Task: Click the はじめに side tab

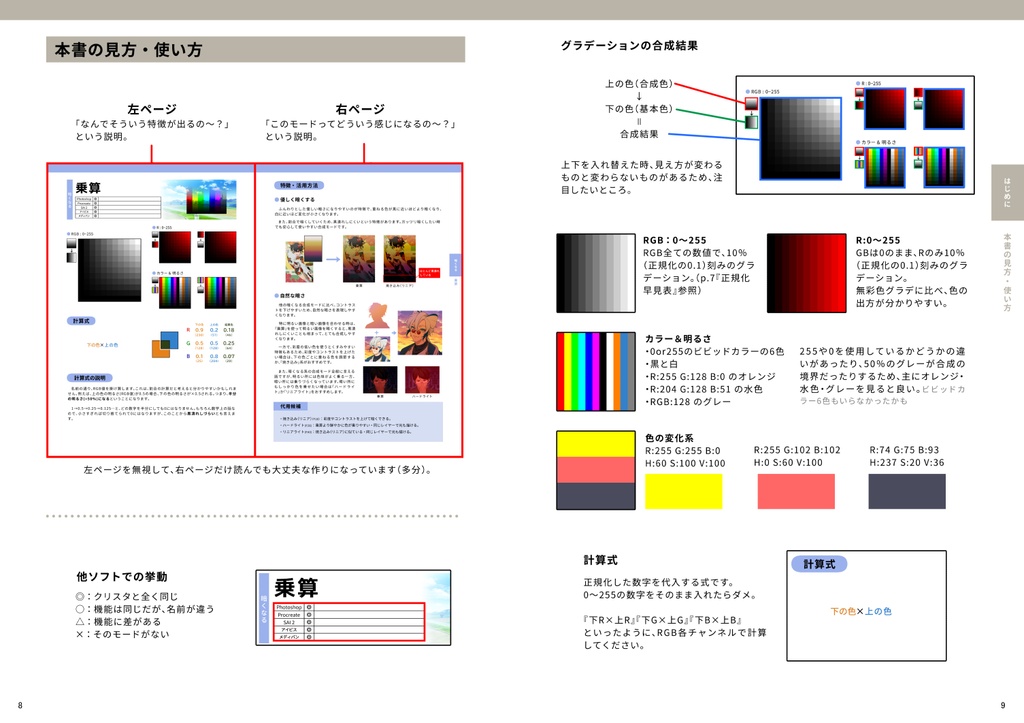Action: [x=1007, y=192]
